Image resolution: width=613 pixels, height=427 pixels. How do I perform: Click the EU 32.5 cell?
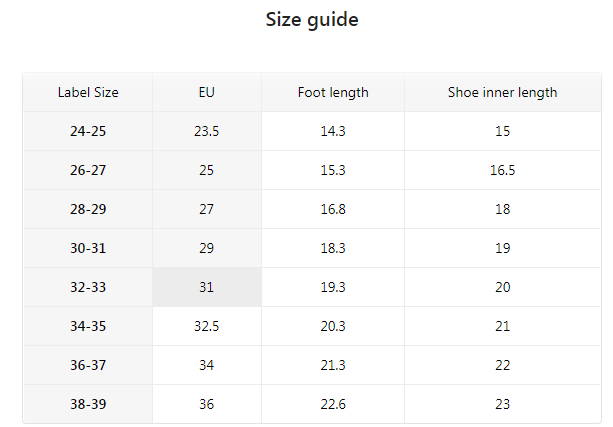click(x=207, y=326)
